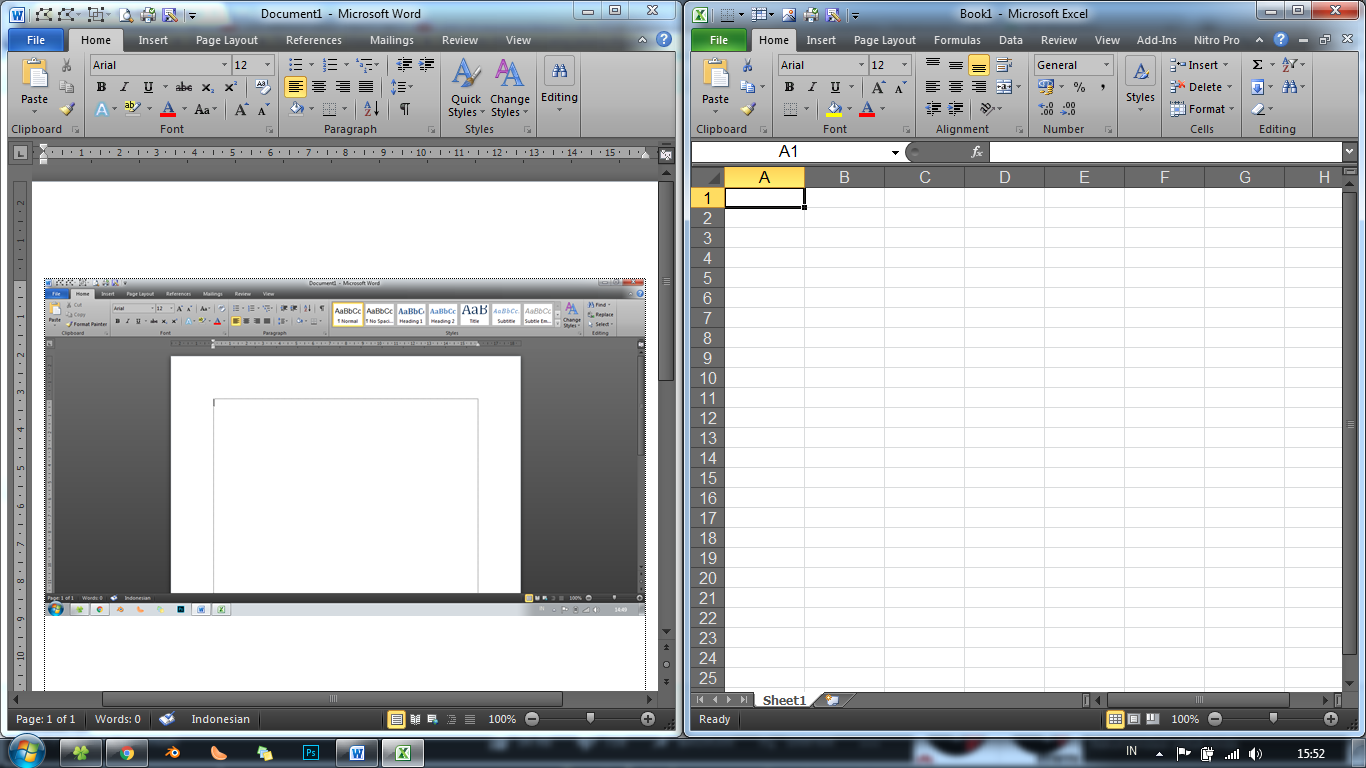1366x768 pixels.
Task: Click Decrease Decimal in Excel
Action: pyautogui.click(x=1068, y=109)
